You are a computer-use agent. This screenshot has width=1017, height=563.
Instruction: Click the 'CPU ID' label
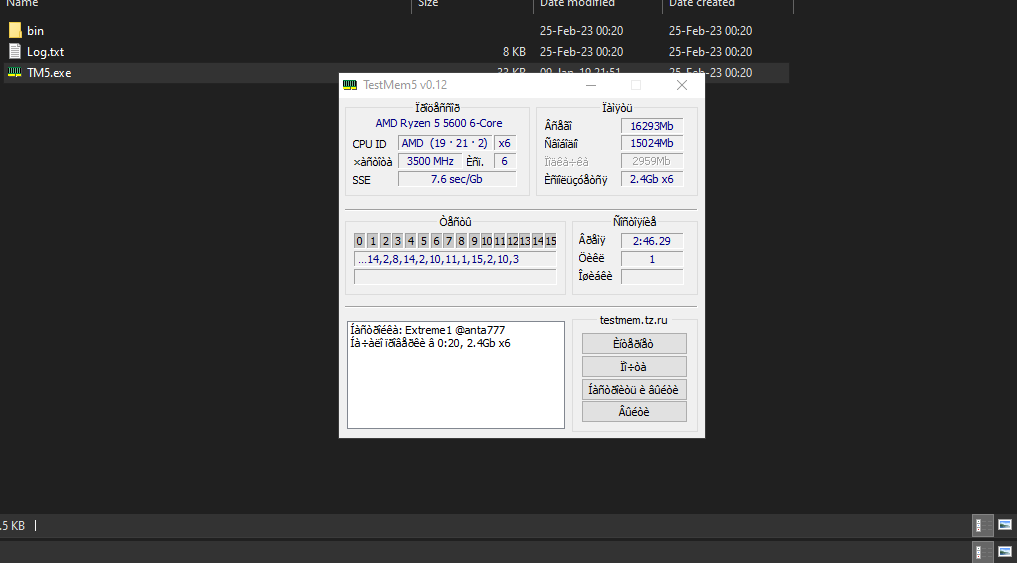369,144
